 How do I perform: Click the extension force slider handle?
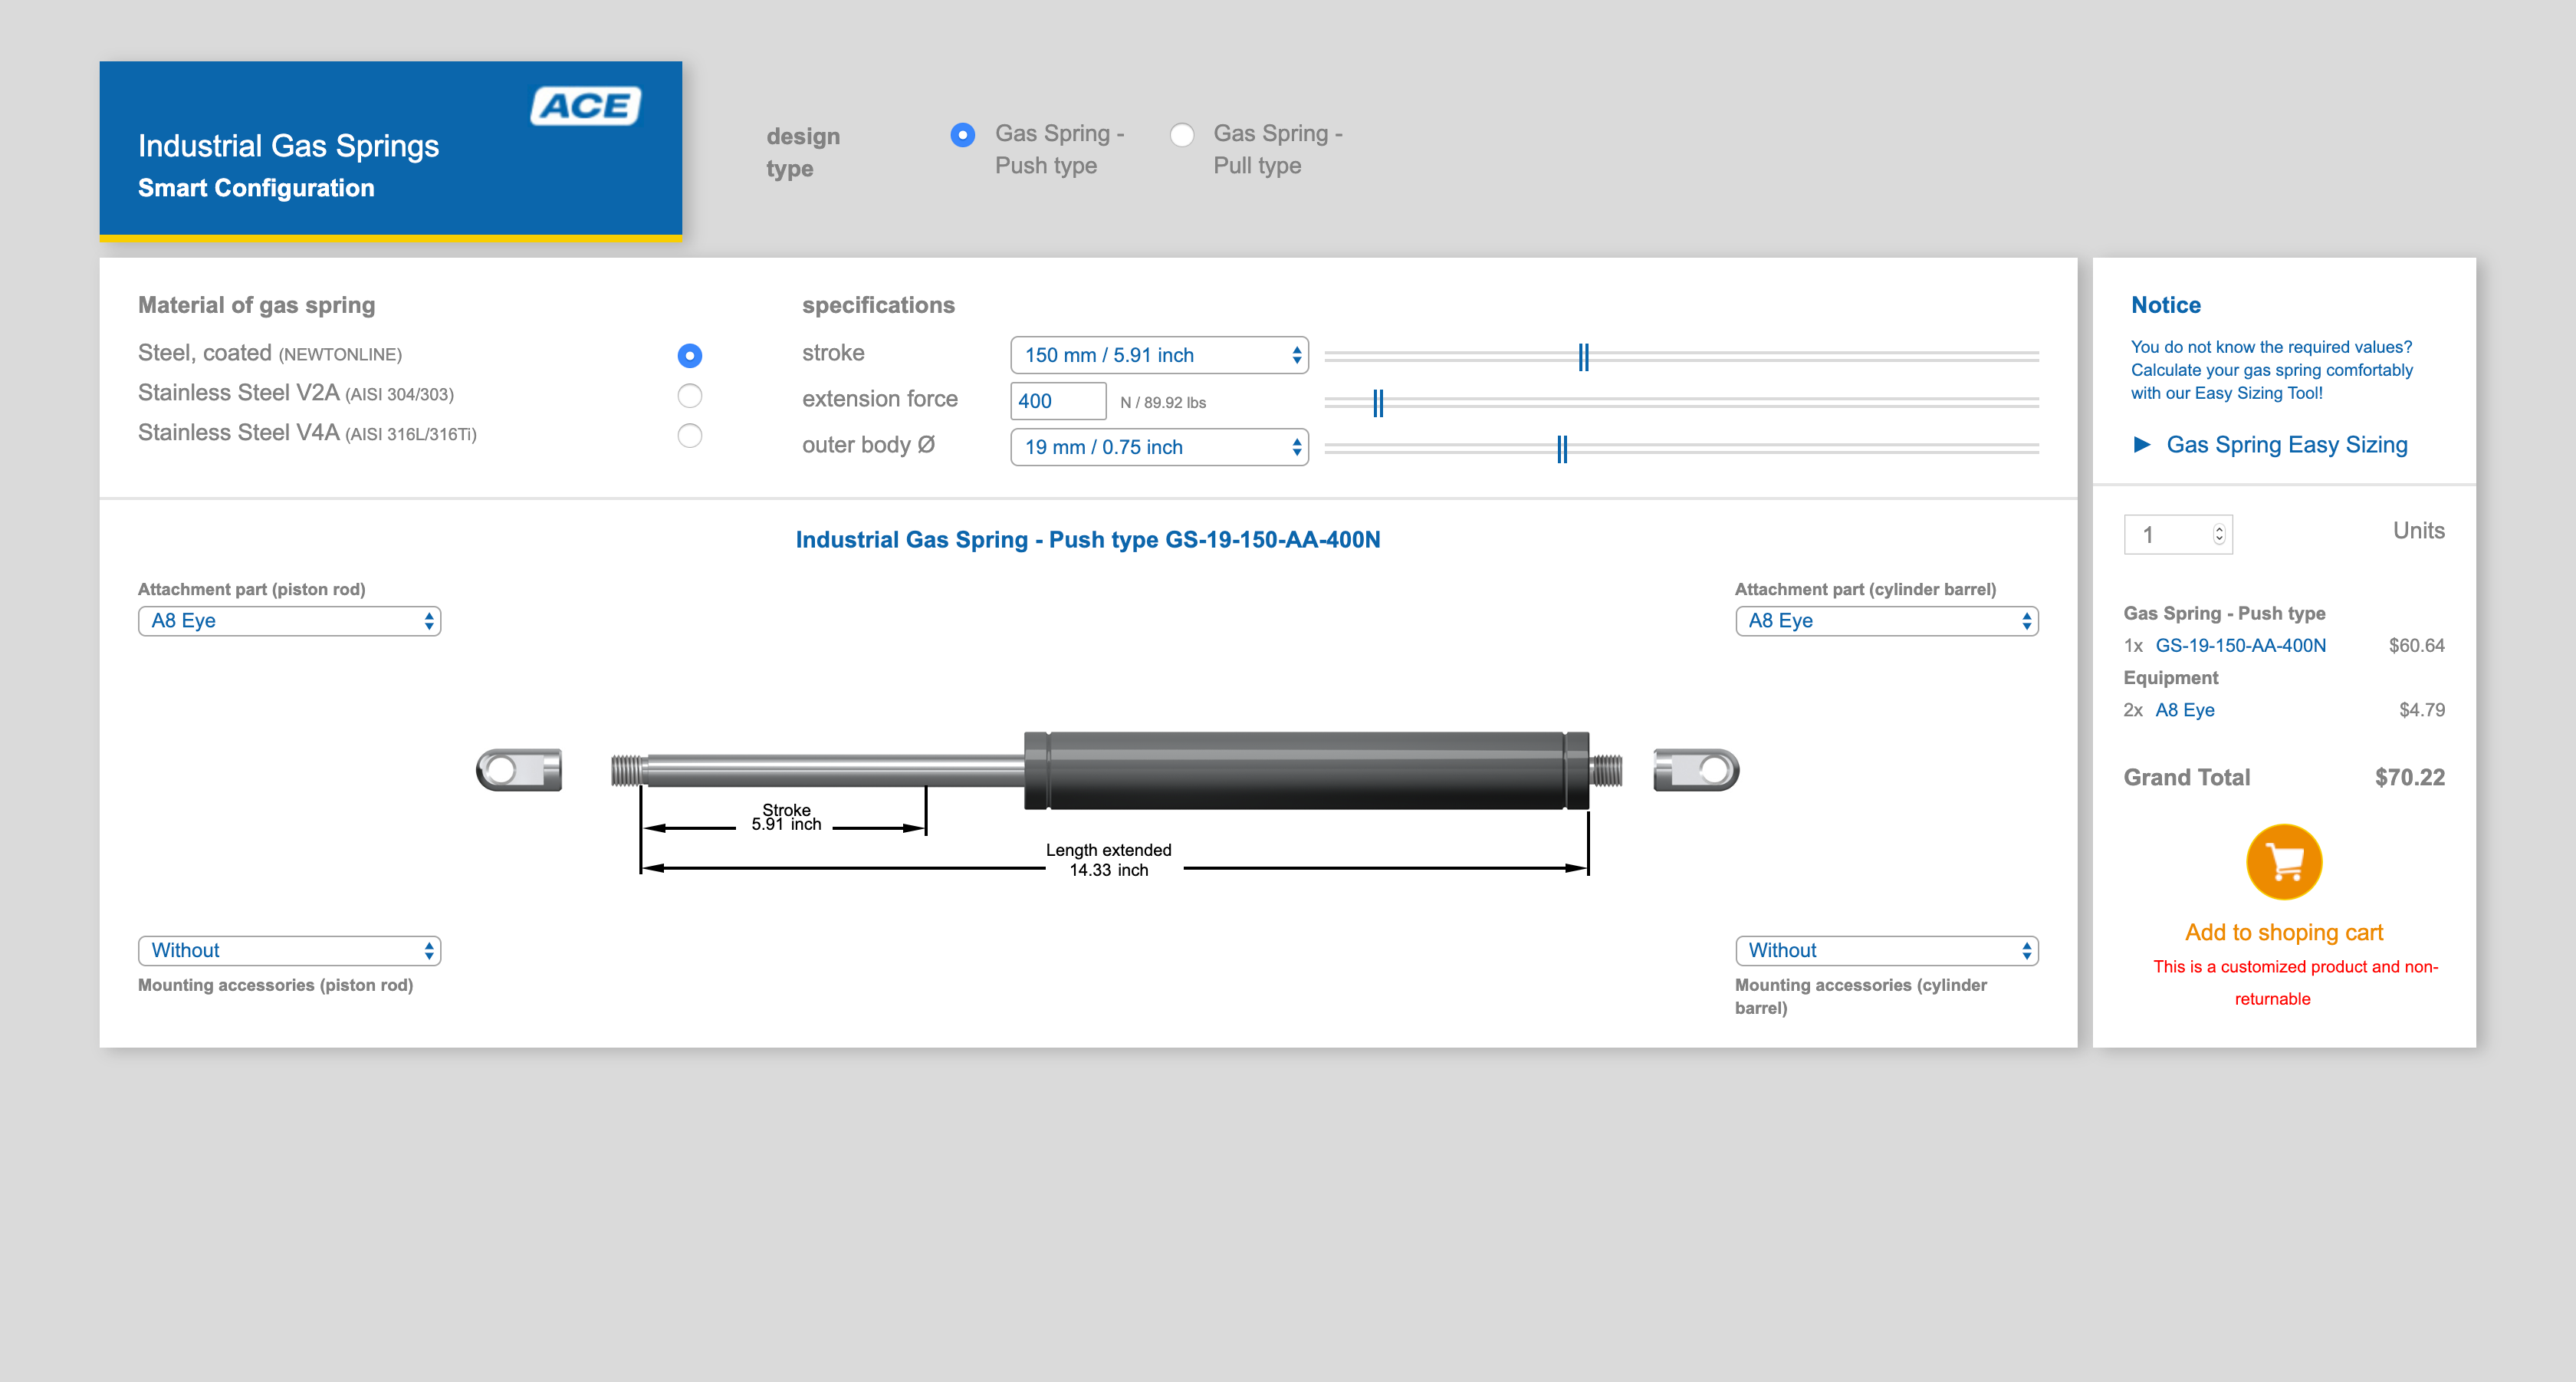(x=1378, y=403)
